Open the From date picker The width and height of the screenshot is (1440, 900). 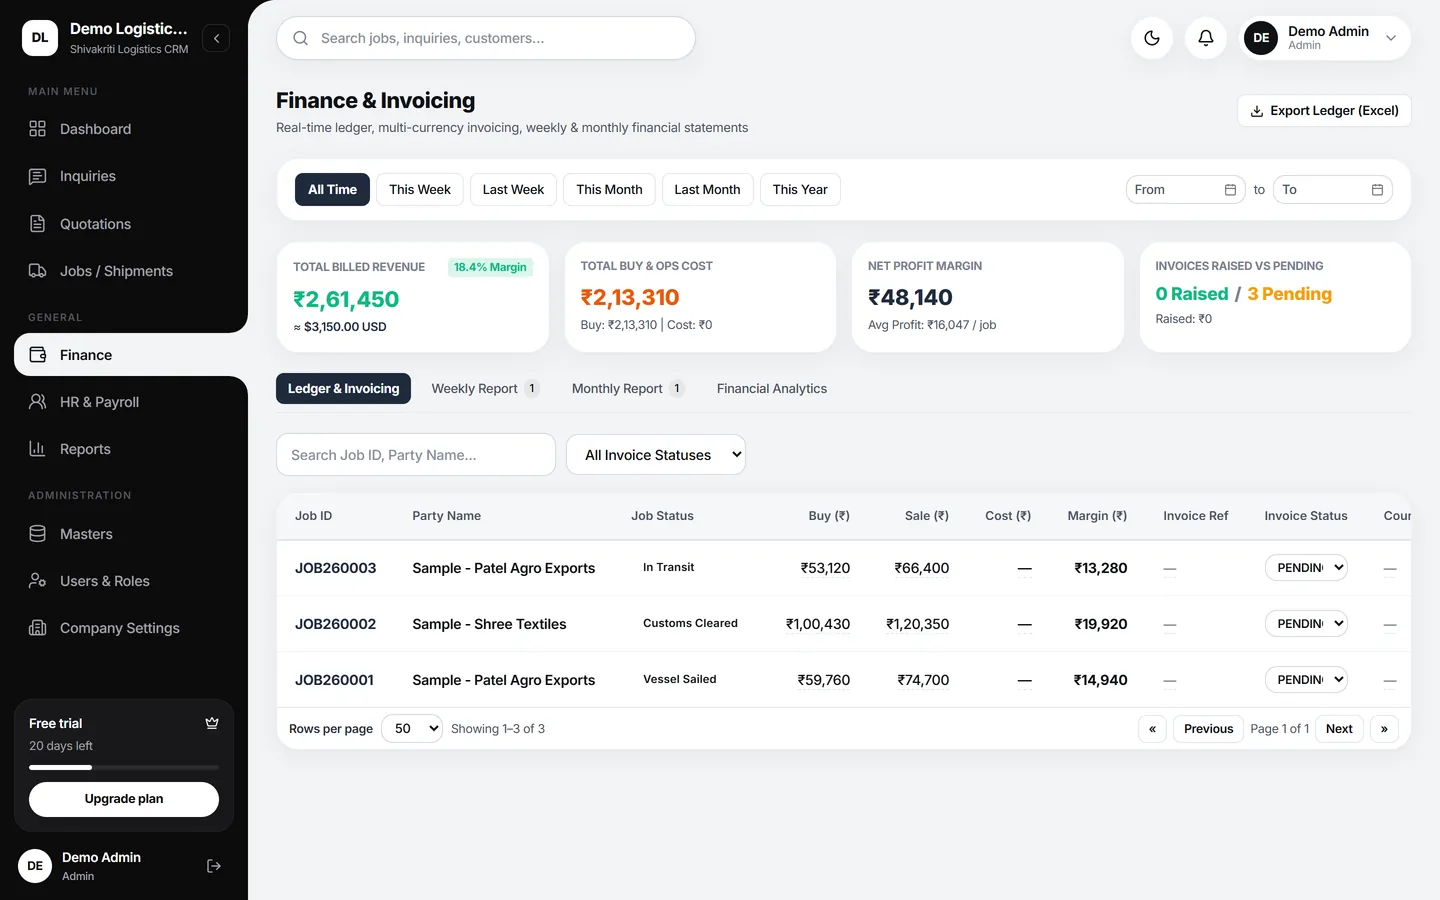[1186, 190]
